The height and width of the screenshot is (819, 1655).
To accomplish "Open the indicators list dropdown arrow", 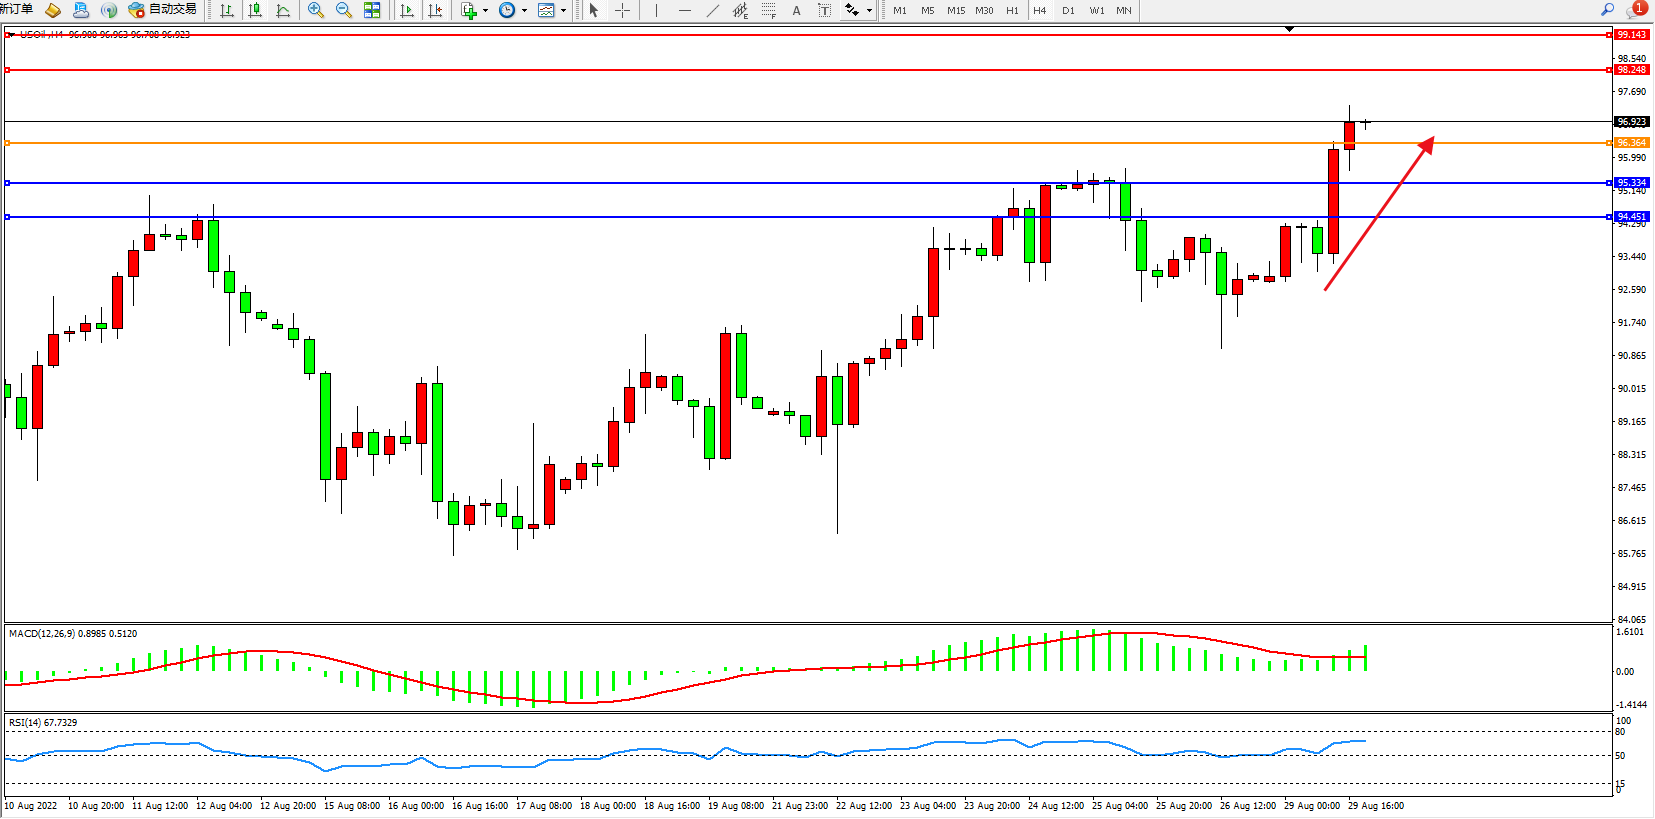I will point(485,10).
